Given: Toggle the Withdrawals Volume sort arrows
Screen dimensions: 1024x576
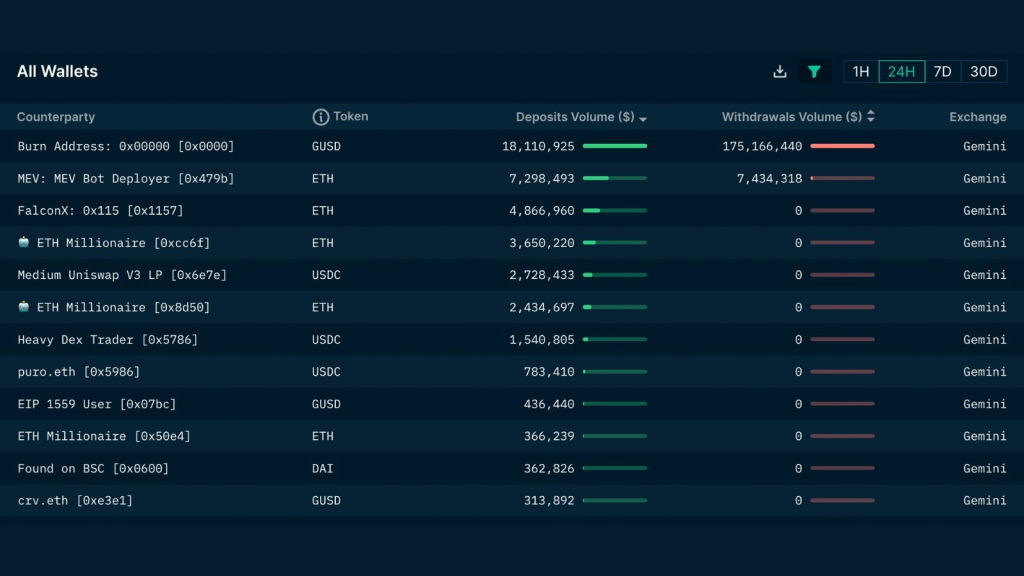Looking at the screenshot, I should 871,116.
